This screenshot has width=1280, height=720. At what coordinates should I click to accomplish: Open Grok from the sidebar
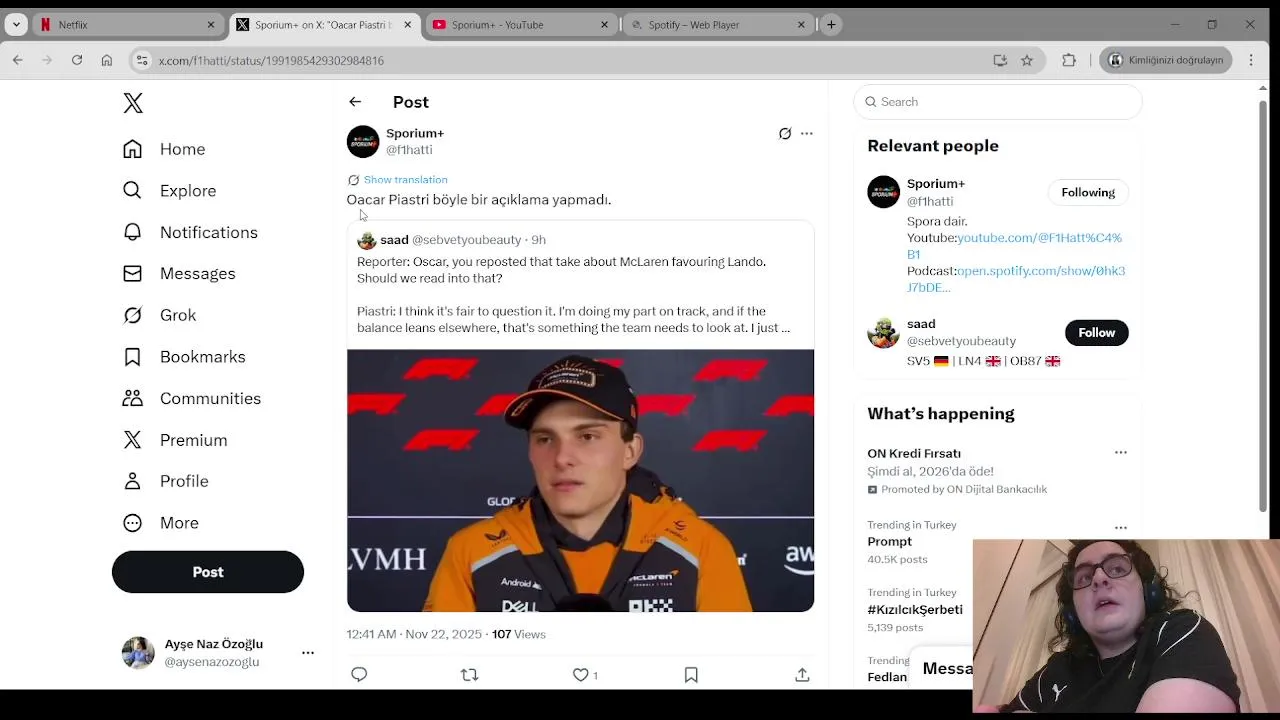coord(177,315)
